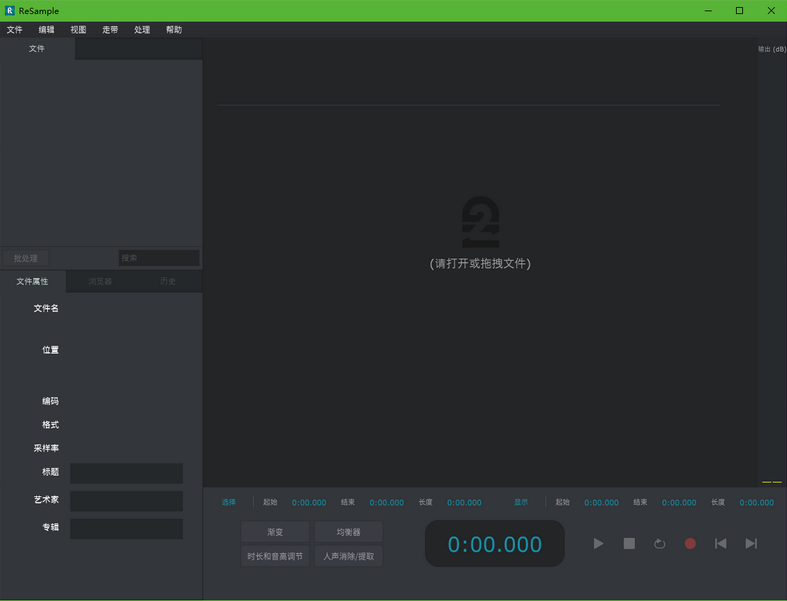Focus the 搜索 search field
Viewport: 787px width, 601px height.
pyautogui.click(x=159, y=258)
